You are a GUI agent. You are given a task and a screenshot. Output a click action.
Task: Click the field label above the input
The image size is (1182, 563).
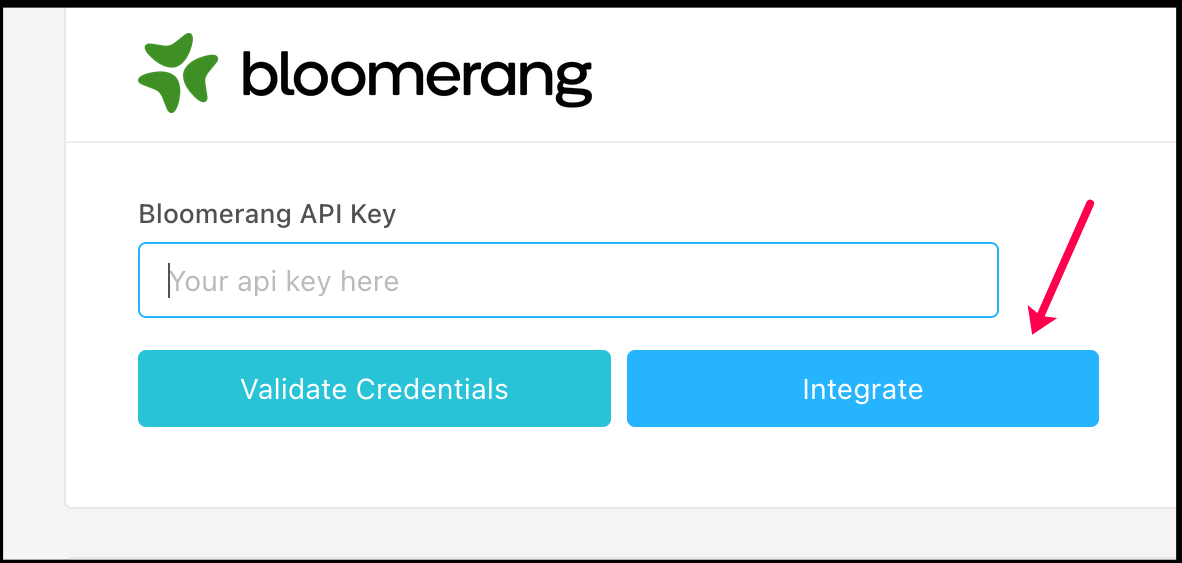(x=267, y=214)
